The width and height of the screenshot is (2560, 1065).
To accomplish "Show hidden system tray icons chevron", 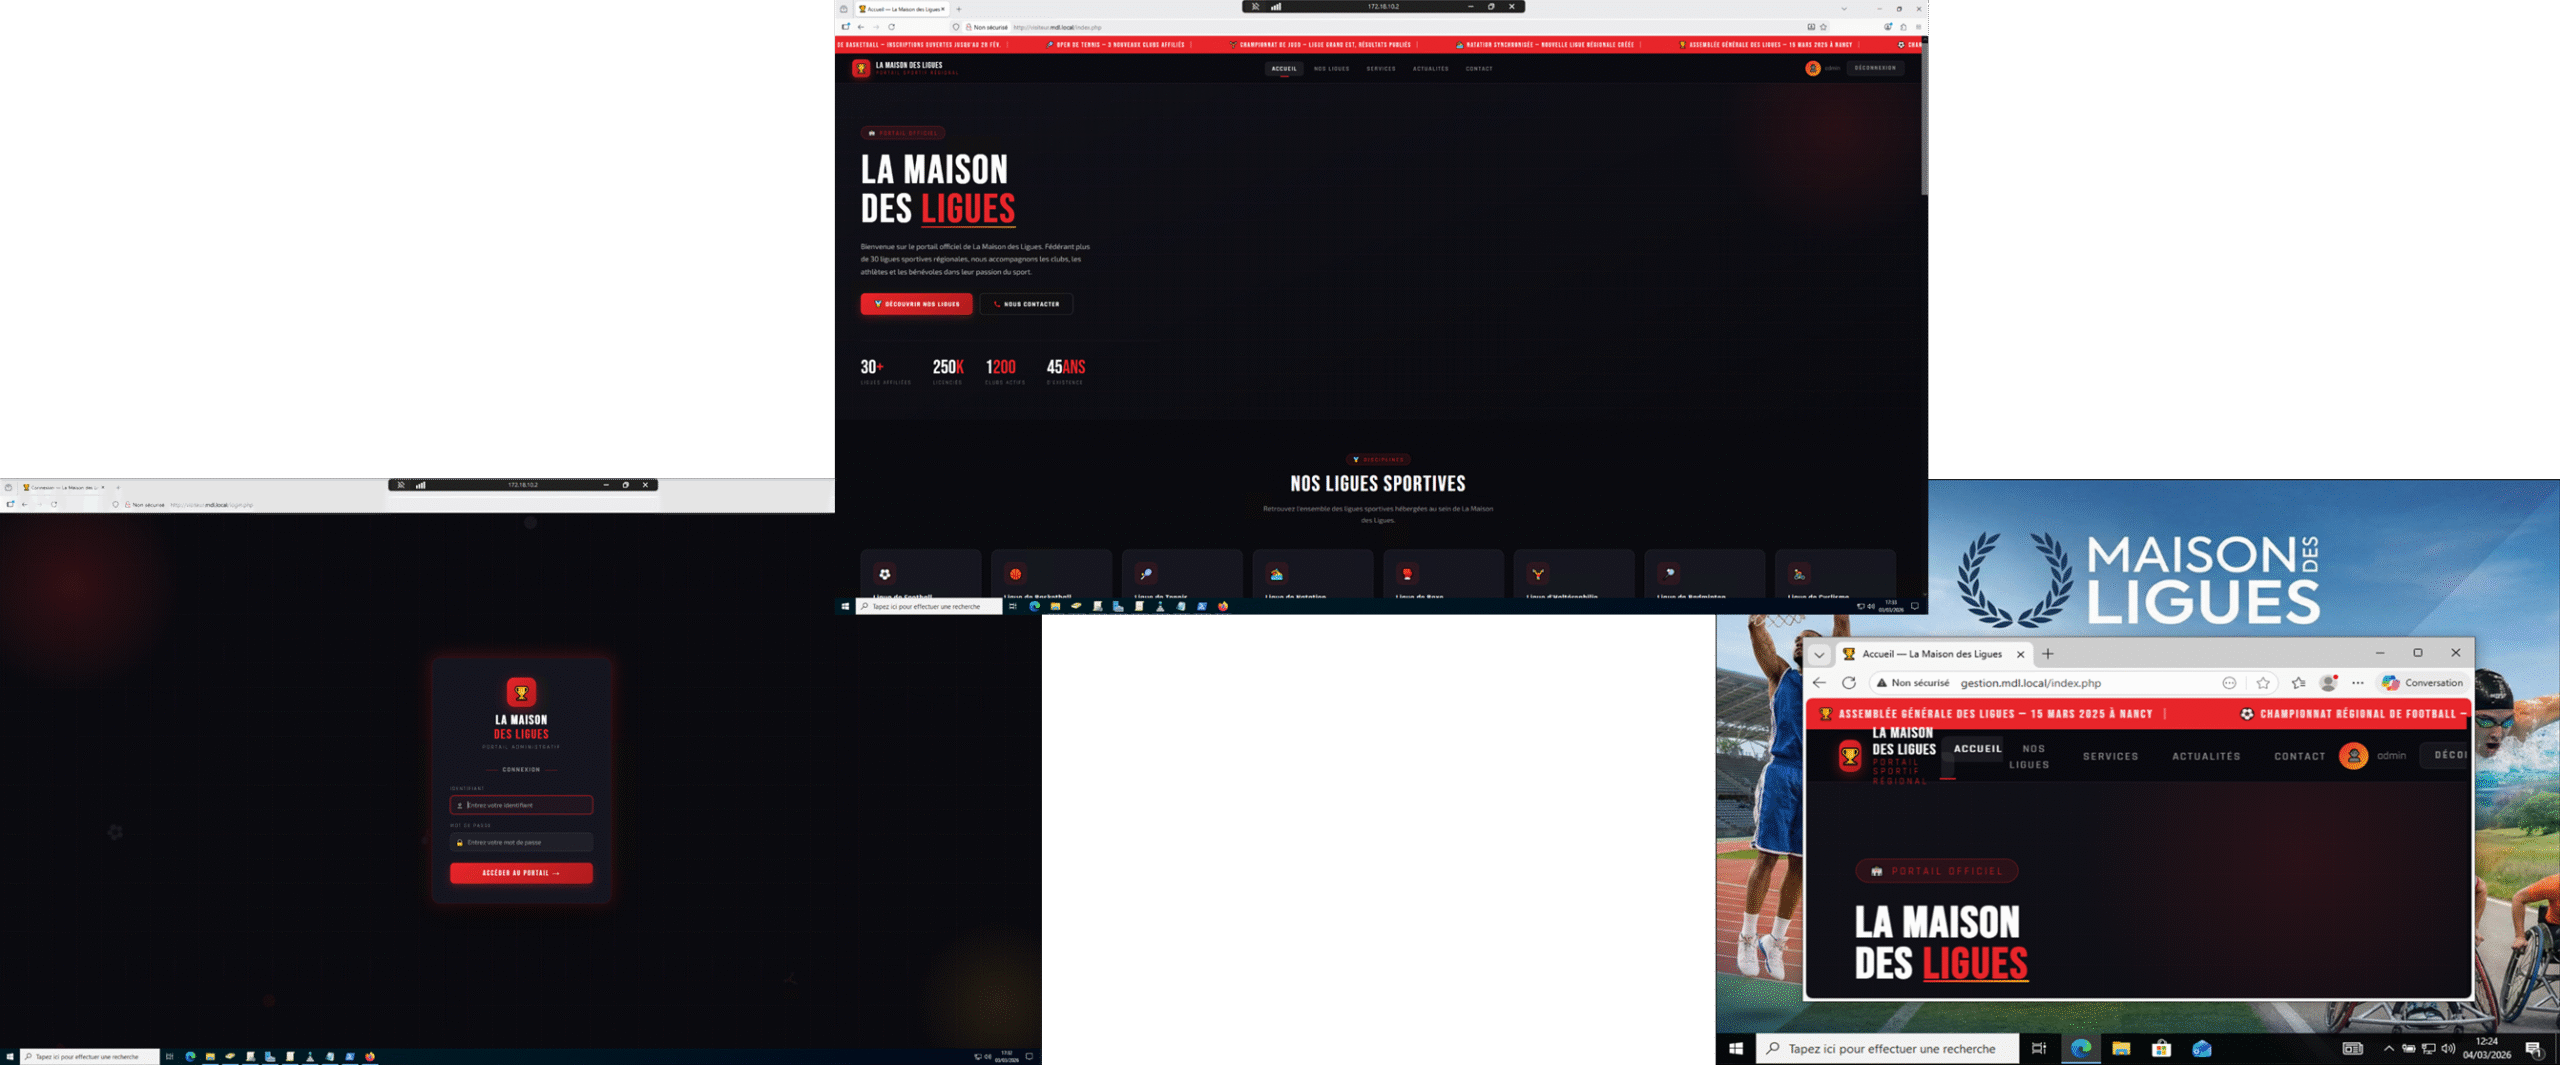I will pyautogui.click(x=2388, y=1049).
